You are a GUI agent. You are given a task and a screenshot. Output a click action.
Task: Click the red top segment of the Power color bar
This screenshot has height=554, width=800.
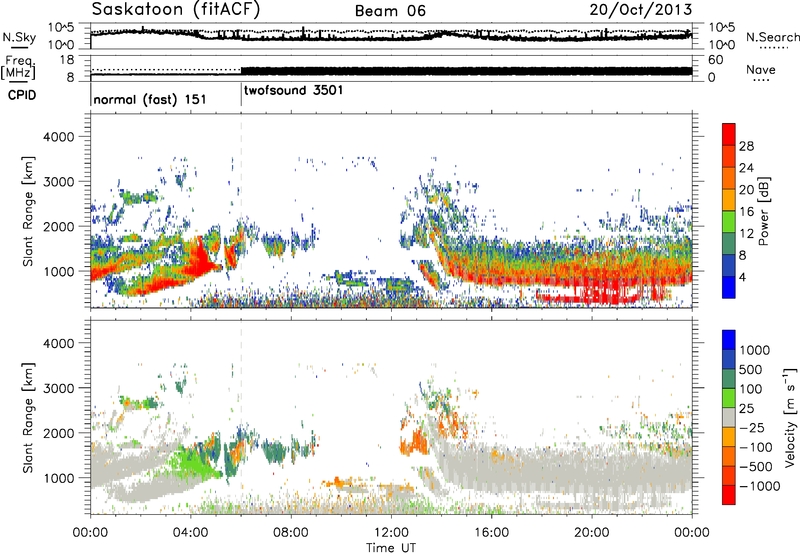[729, 135]
